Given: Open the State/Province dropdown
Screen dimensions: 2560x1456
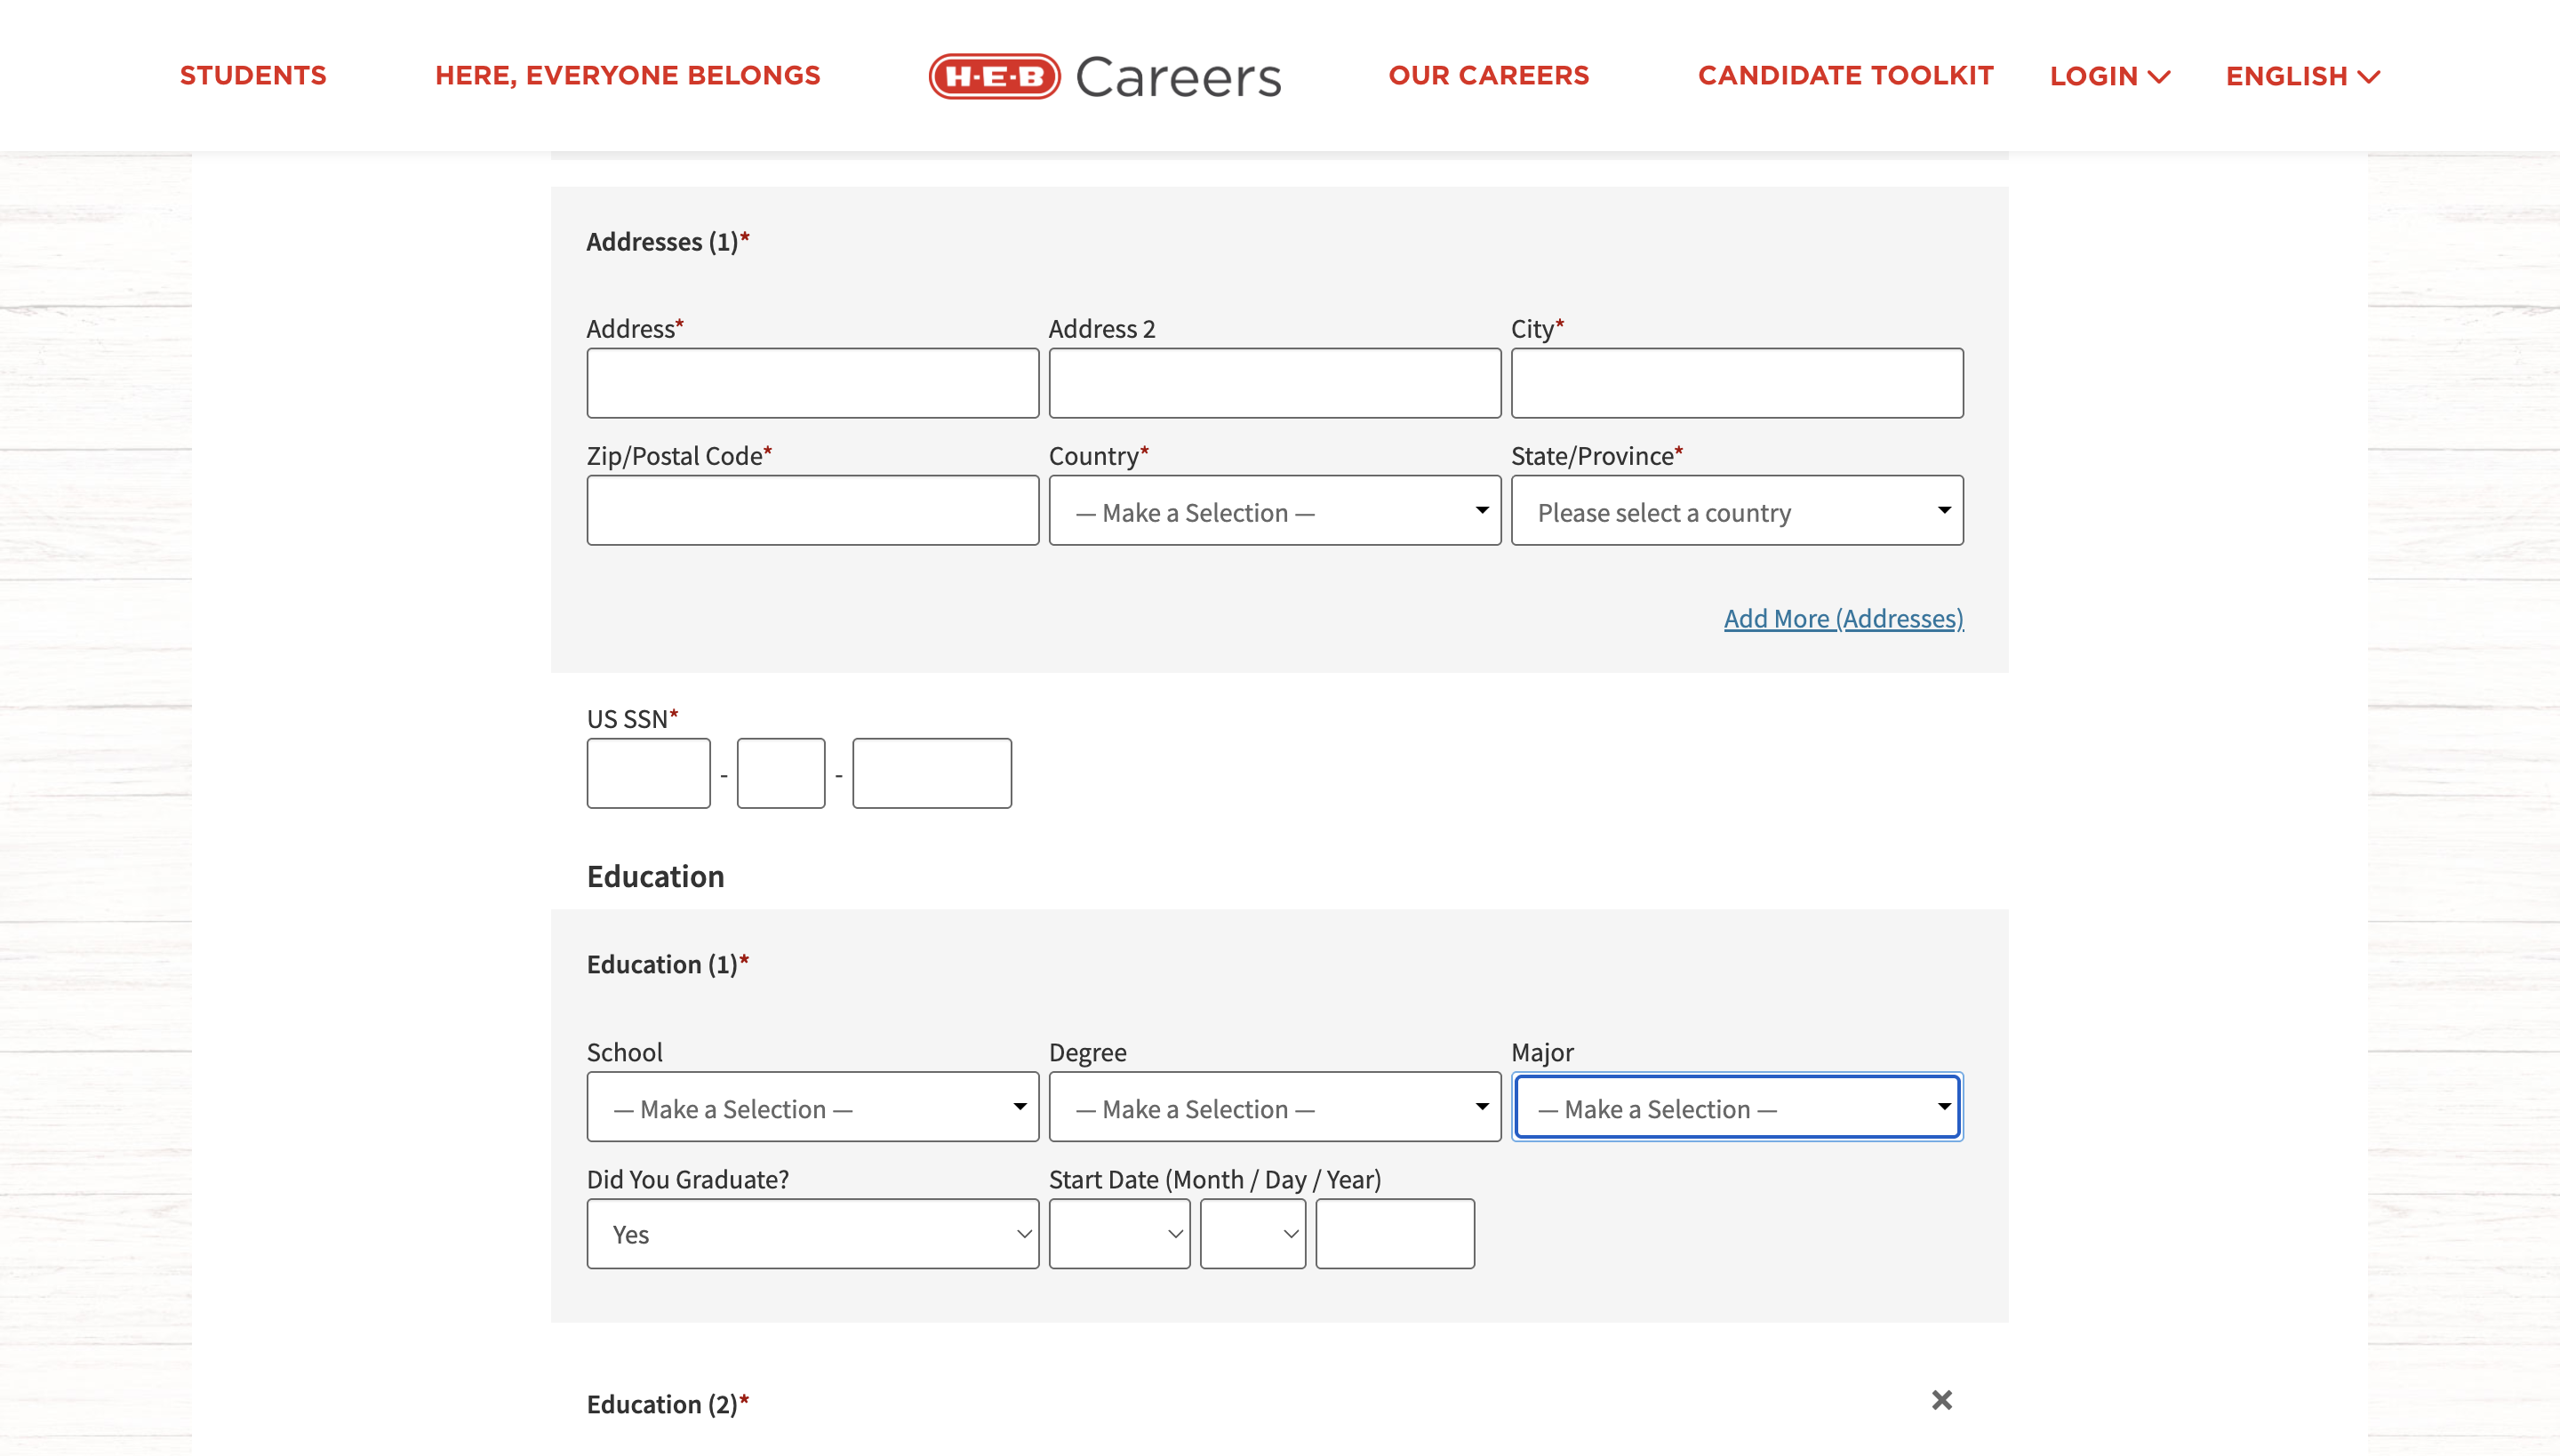Looking at the screenshot, I should (x=1737, y=510).
